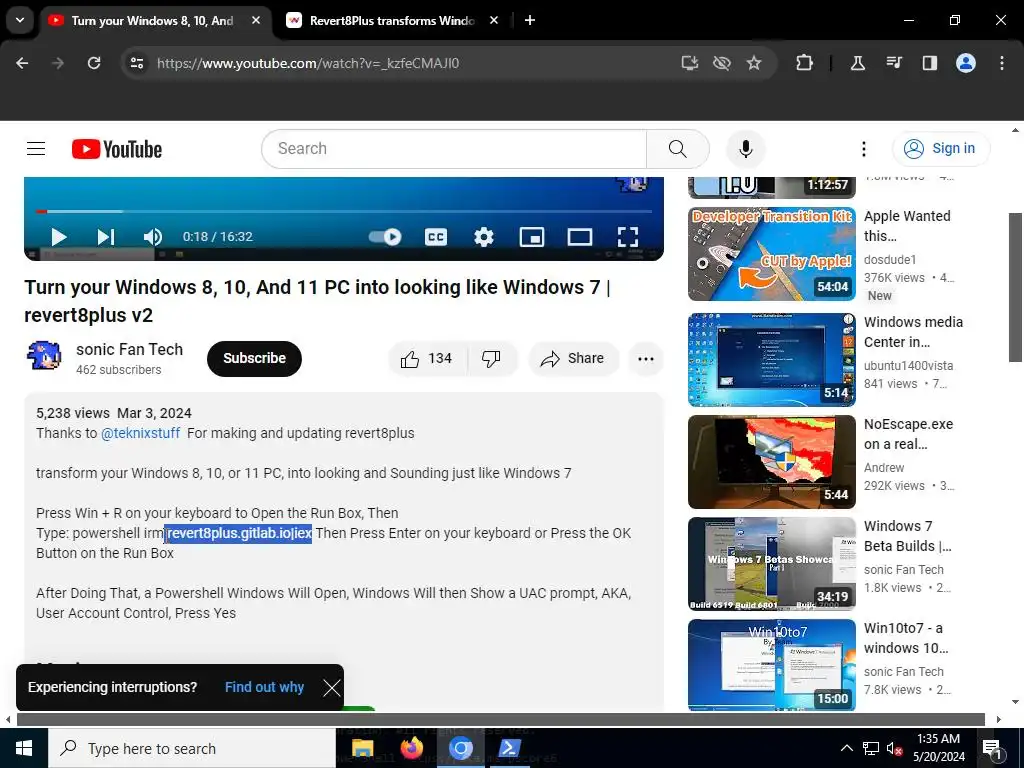1024x768 pixels.
Task: Toggle the autoplay switch
Action: click(385, 236)
